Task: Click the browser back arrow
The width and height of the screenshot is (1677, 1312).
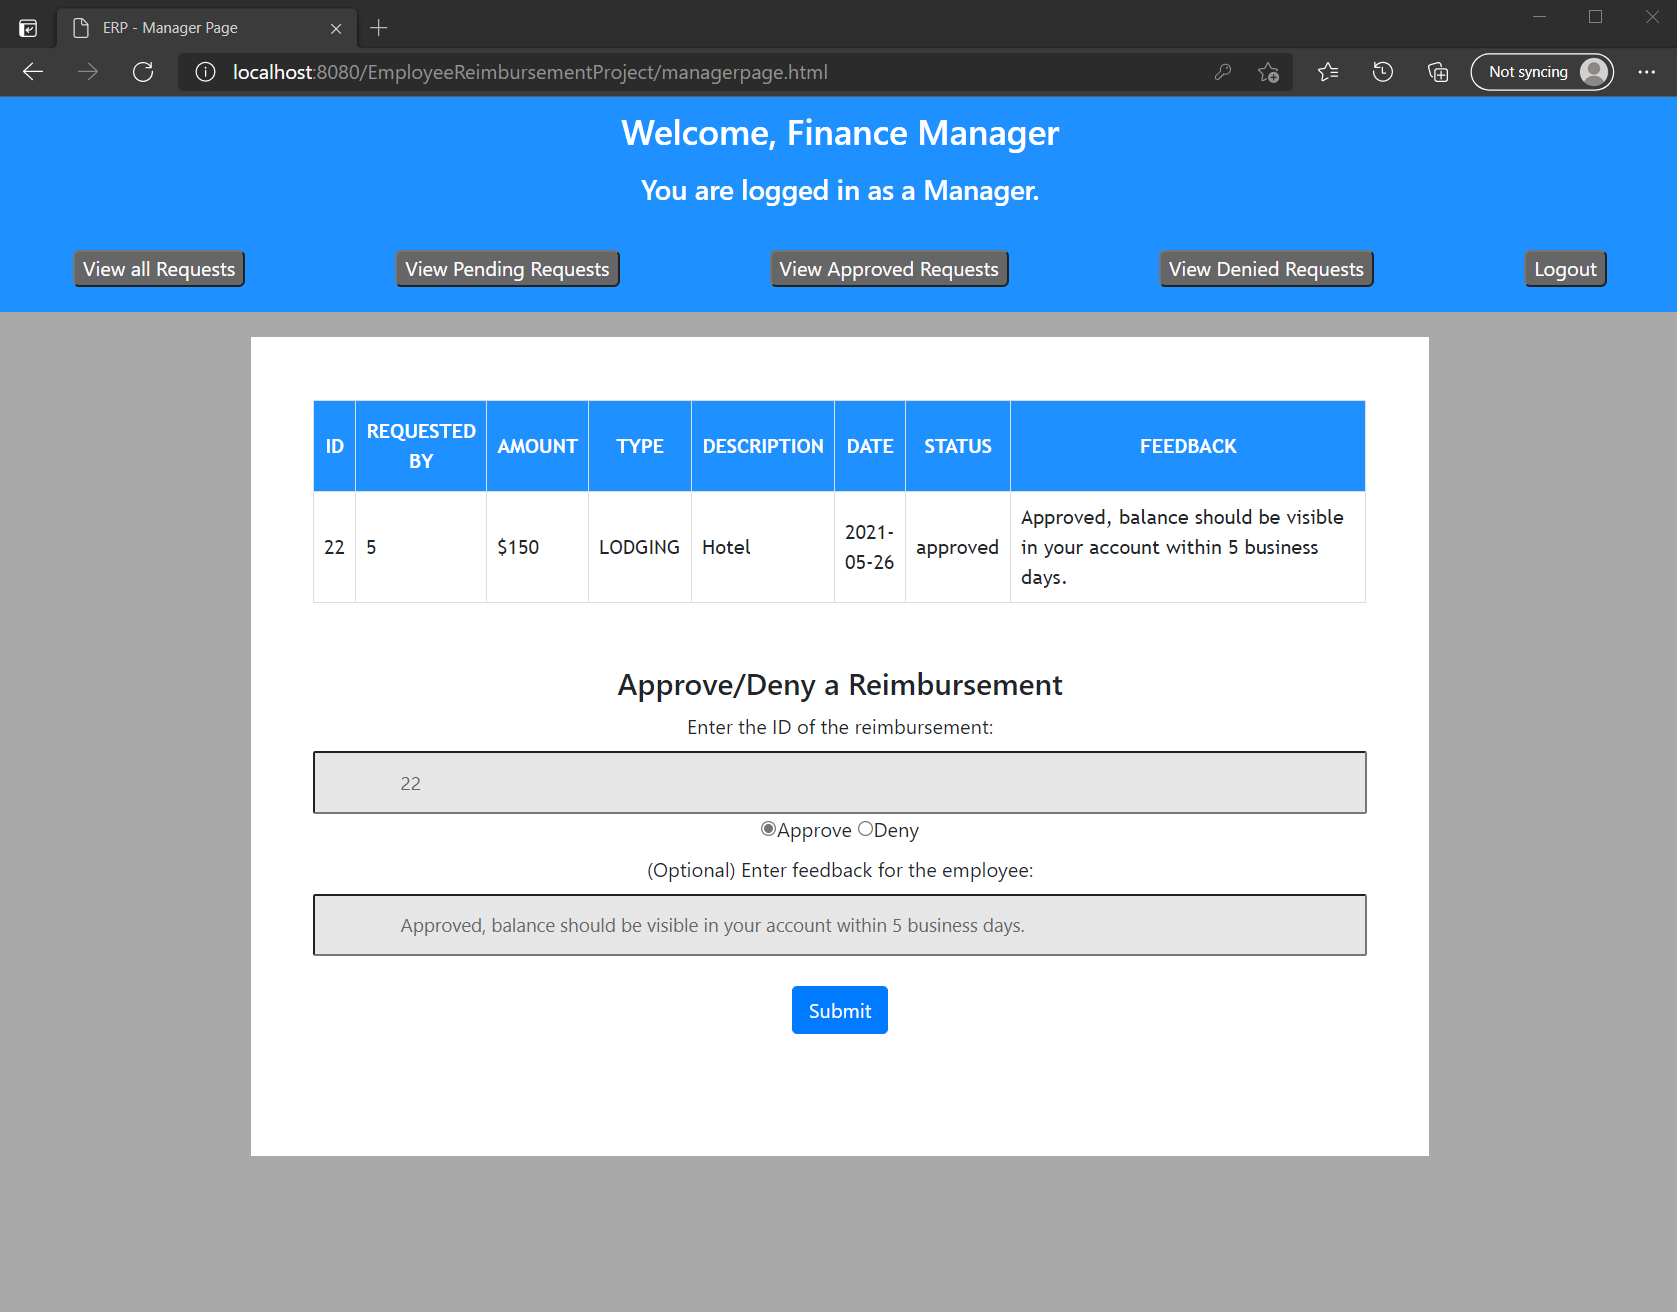Action: pos(33,72)
